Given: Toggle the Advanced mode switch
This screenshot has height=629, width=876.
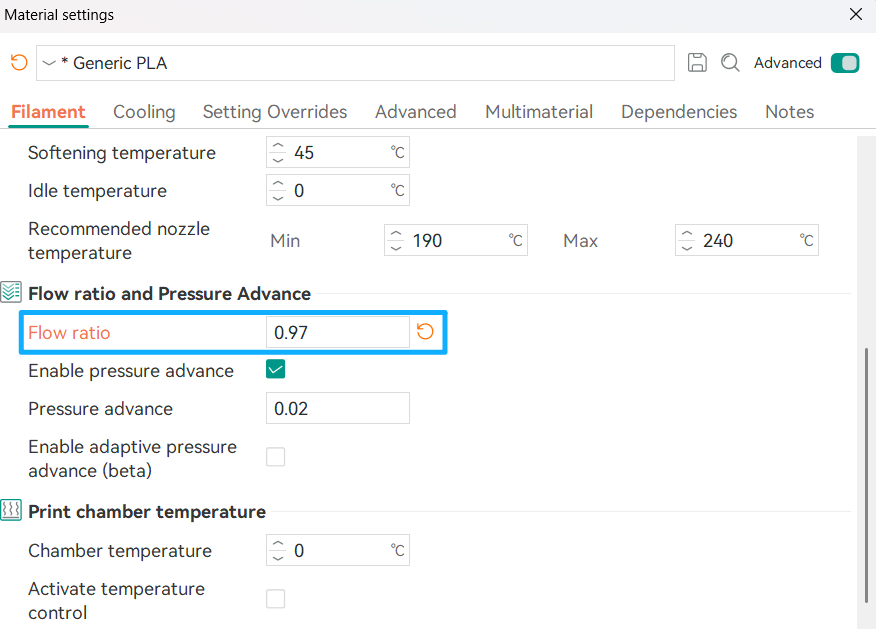Looking at the screenshot, I should tap(845, 63).
